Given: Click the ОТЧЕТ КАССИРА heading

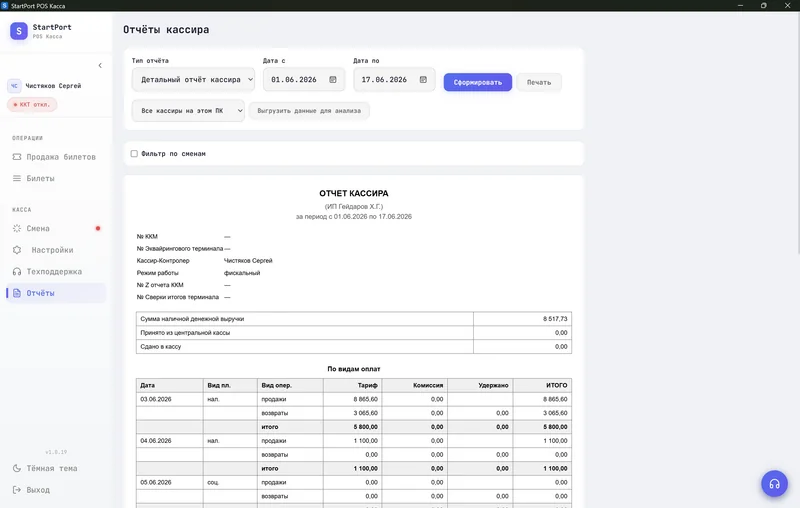Looking at the screenshot, I should 354,193.
